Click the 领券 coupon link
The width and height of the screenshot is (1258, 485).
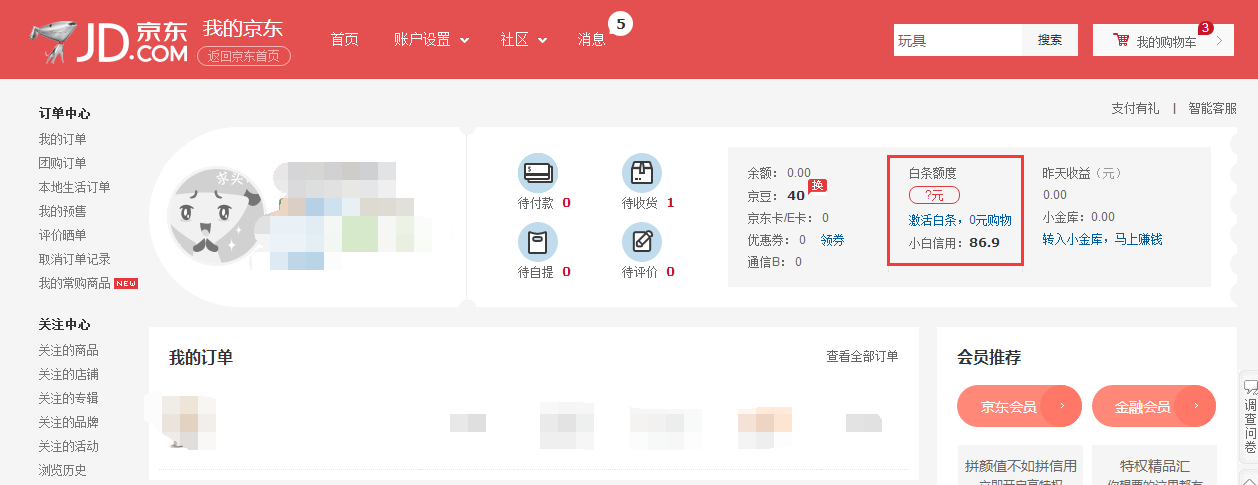click(x=832, y=240)
